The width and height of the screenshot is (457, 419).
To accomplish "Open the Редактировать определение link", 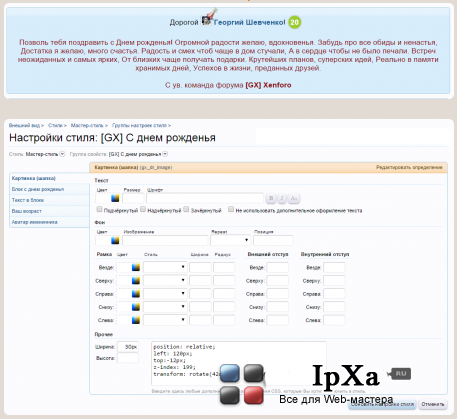I will 409,167.
